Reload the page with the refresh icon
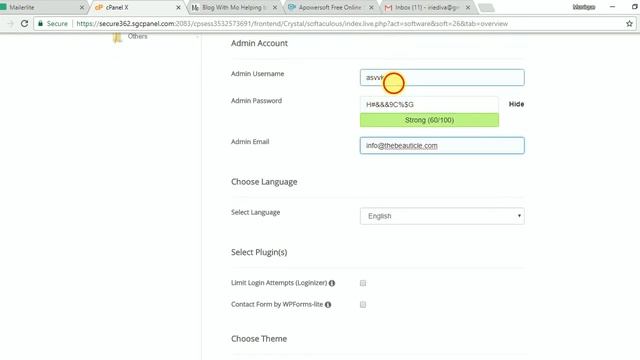 24,24
